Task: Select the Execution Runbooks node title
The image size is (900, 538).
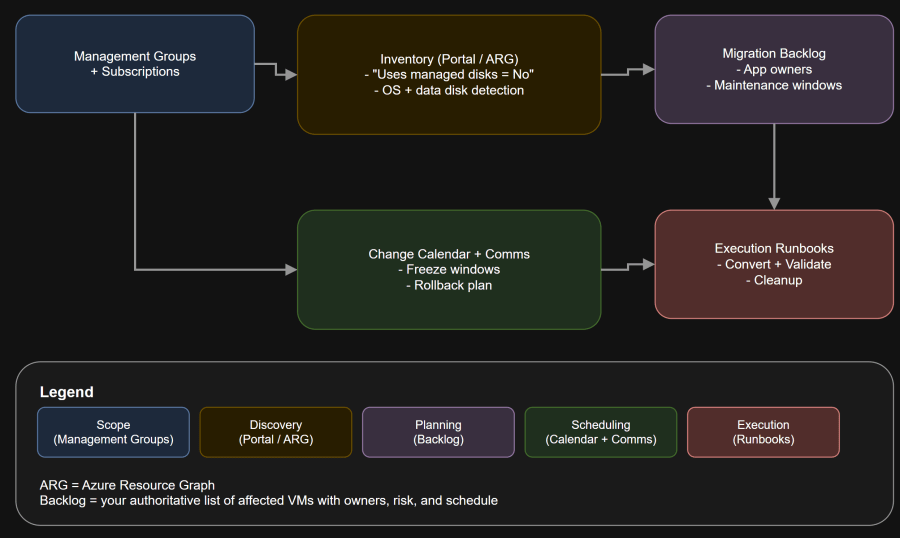Action: (773, 248)
